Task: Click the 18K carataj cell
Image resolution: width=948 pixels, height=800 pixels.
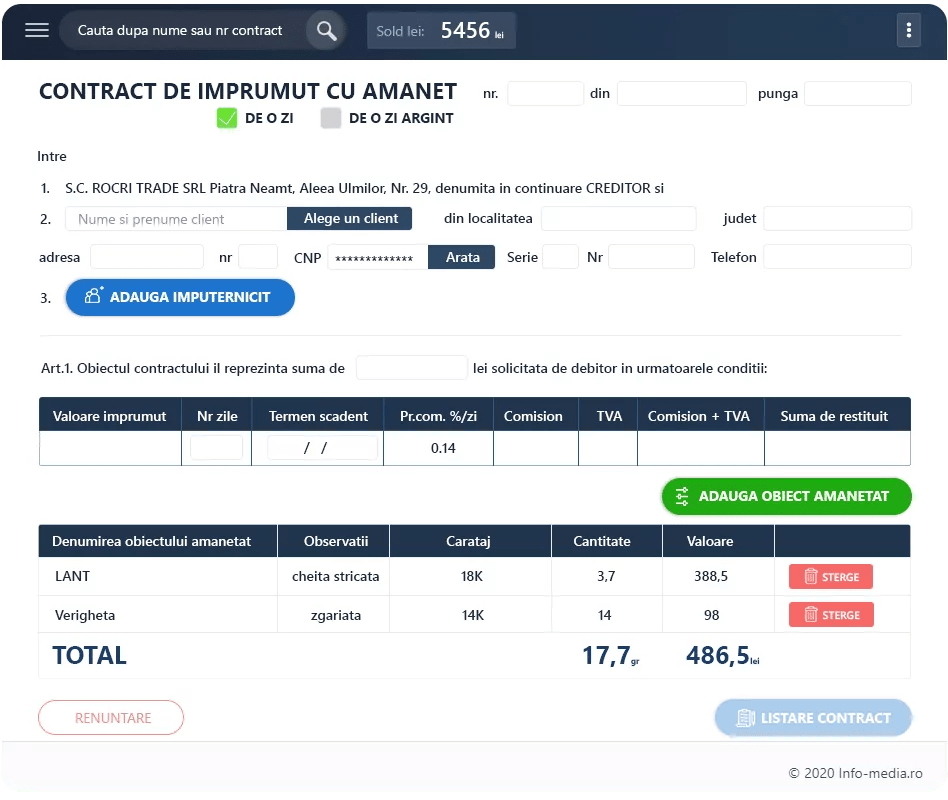Action: [x=471, y=576]
